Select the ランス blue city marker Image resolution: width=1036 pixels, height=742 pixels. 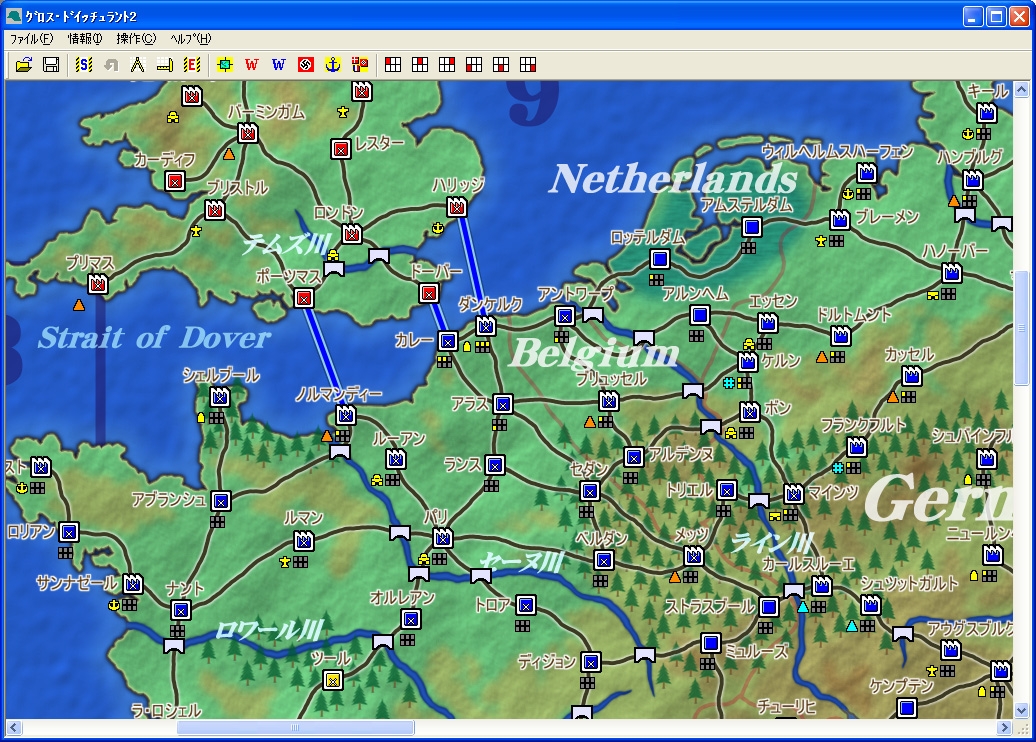coord(495,465)
